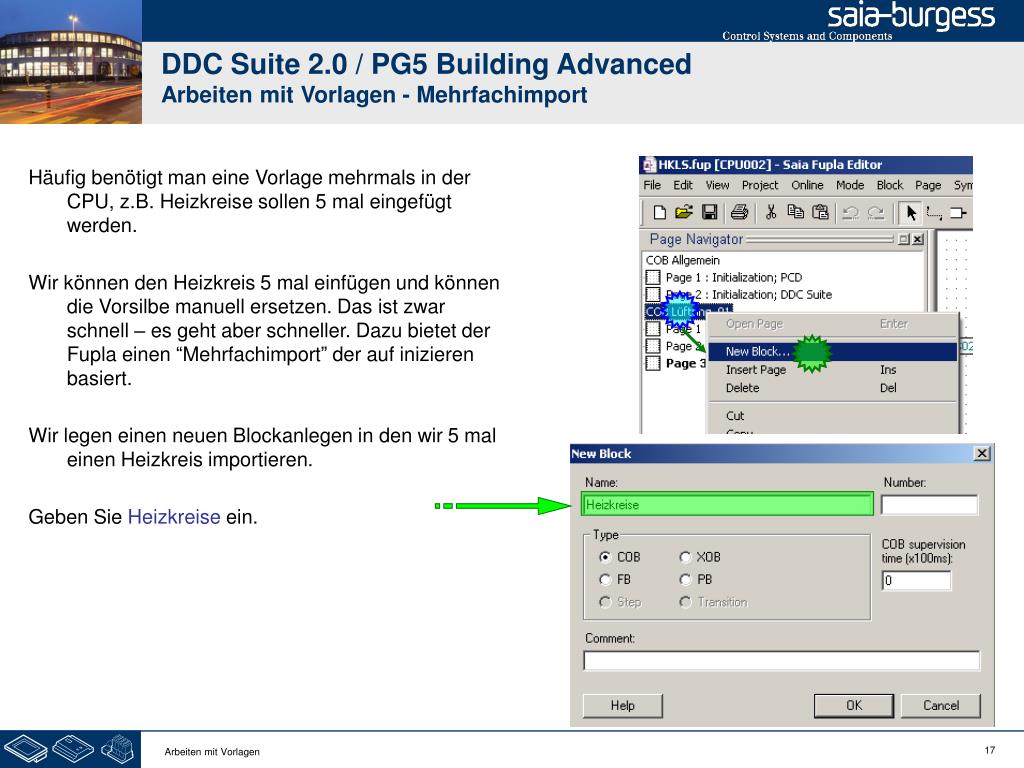The width and height of the screenshot is (1024, 768).
Task: Click the Save diskette toolbar icon
Action: pos(709,212)
